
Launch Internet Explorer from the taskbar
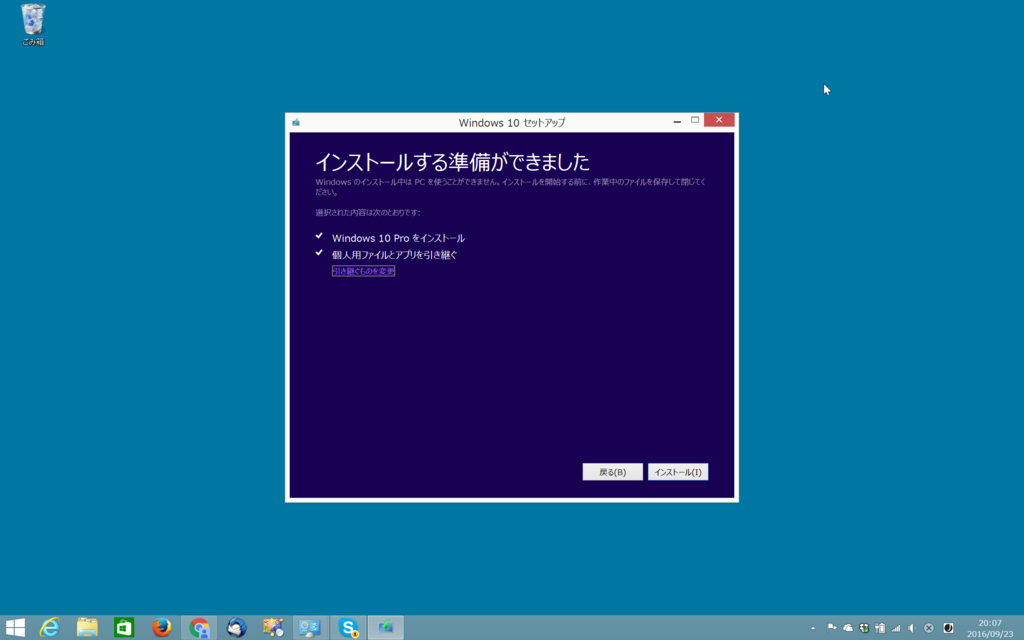50,628
